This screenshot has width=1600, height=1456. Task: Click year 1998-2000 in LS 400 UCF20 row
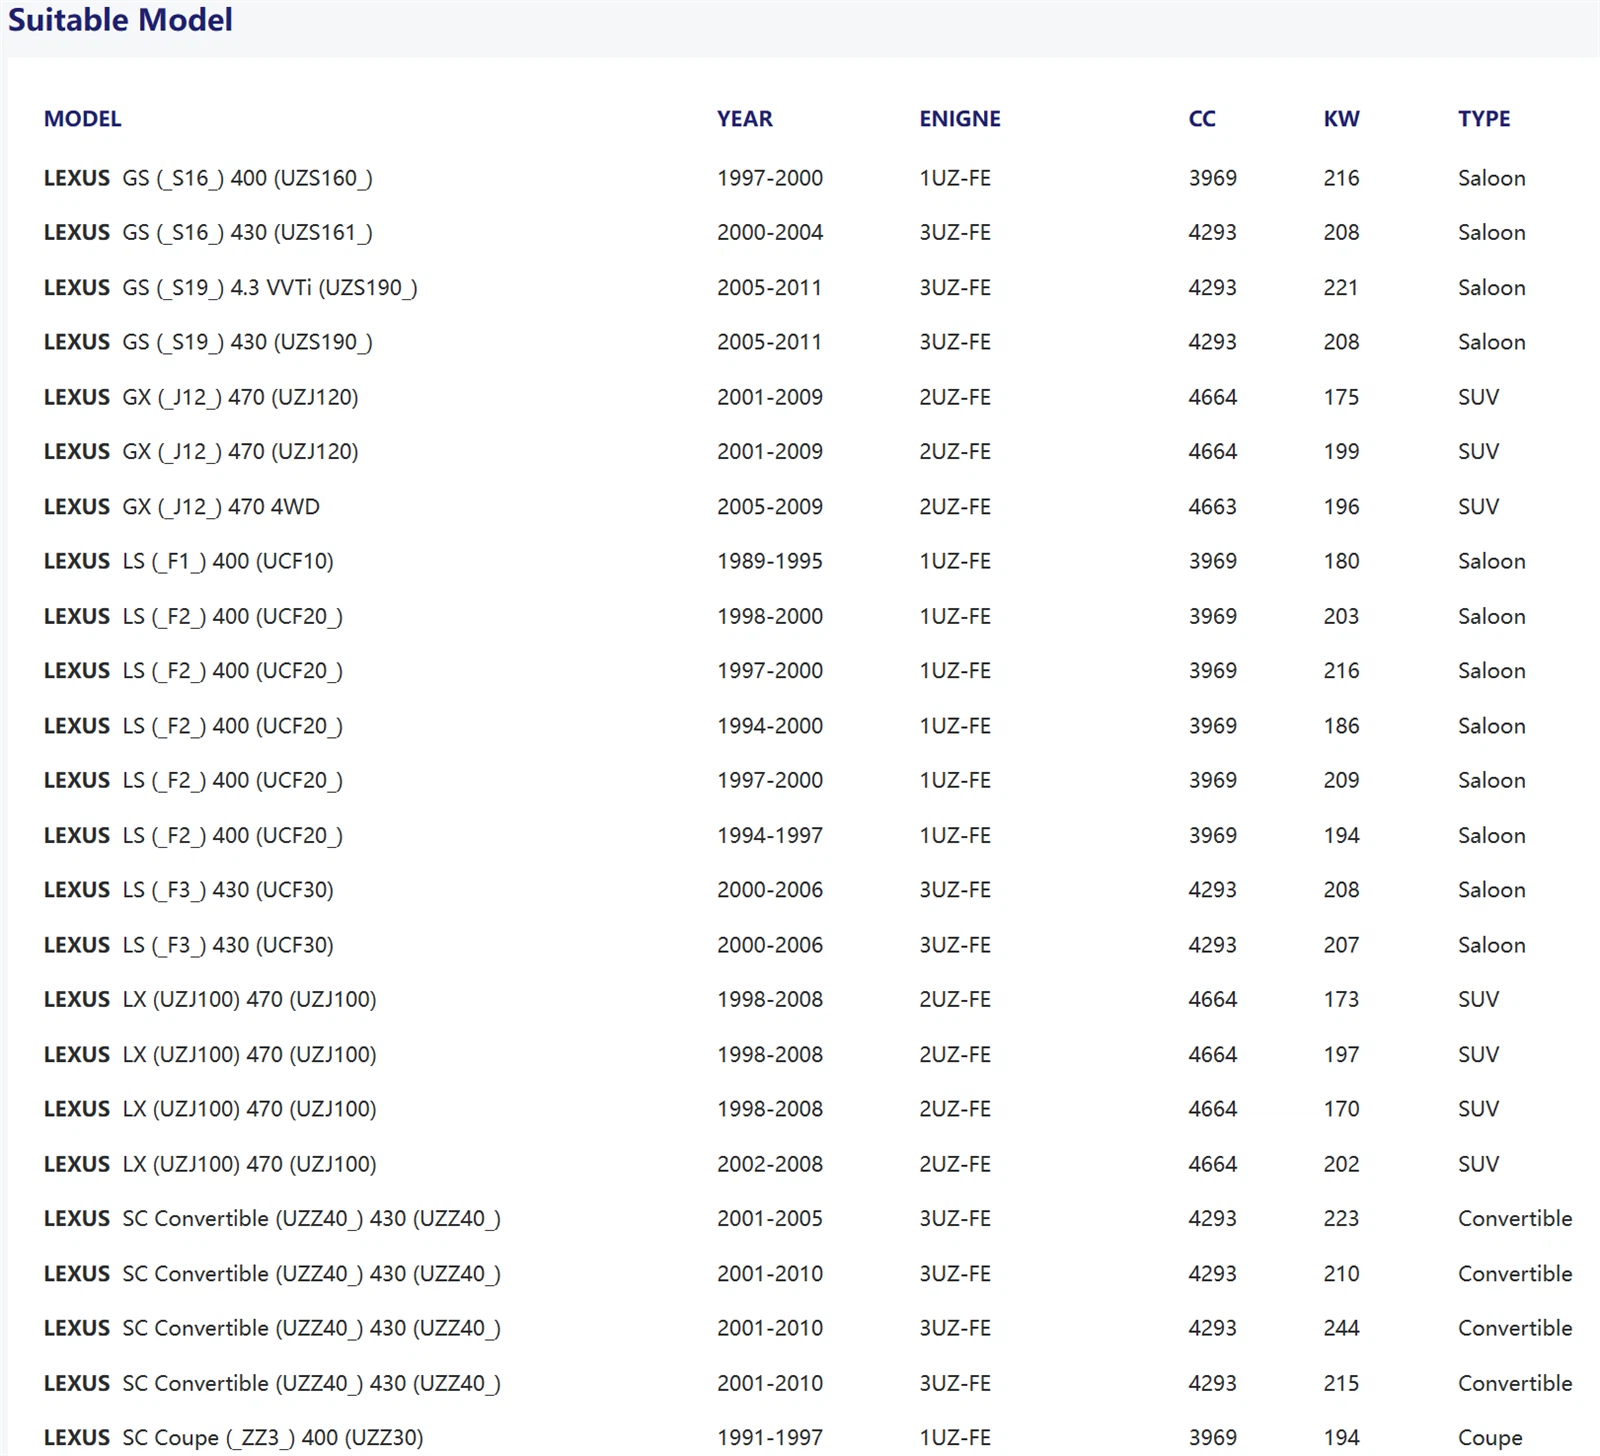[x=770, y=616]
